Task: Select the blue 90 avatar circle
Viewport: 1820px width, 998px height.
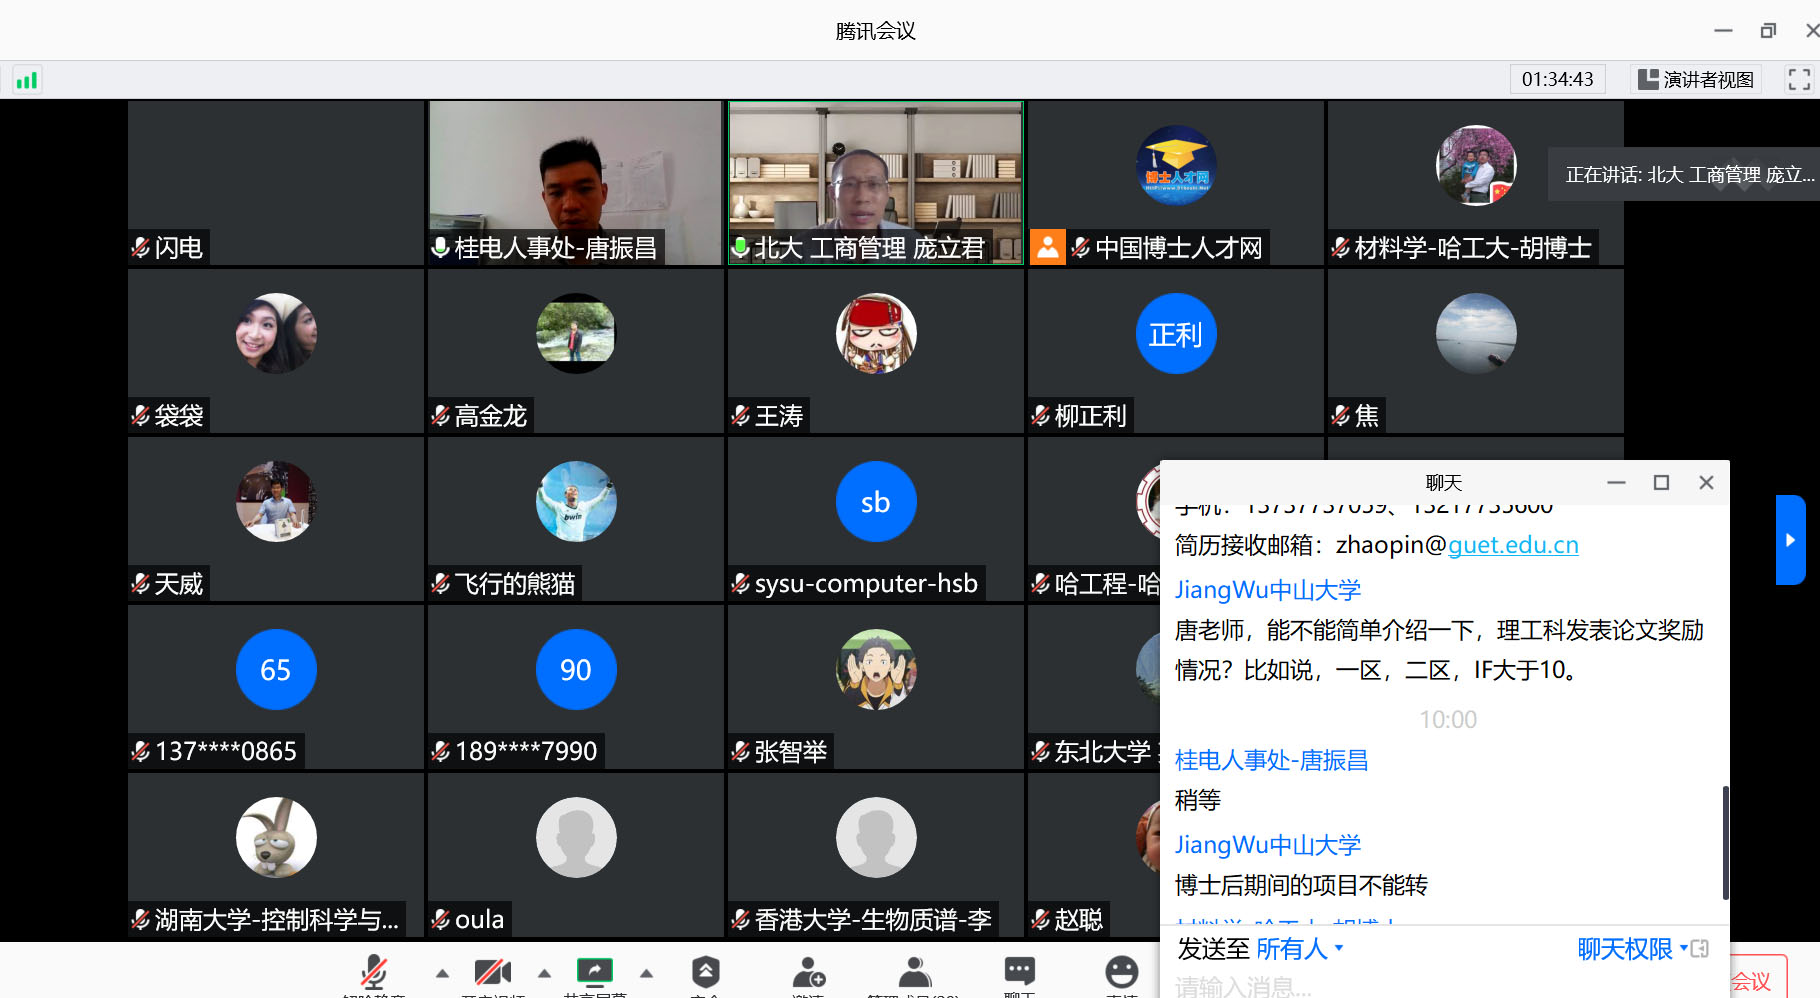Action: pos(576,669)
